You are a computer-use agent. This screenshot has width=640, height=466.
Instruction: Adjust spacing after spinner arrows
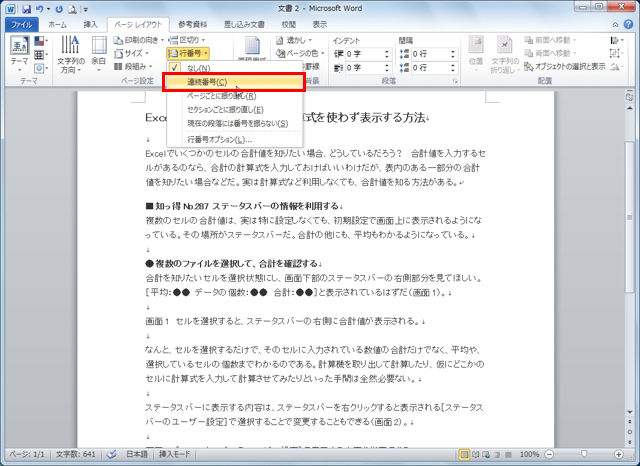click(x=453, y=68)
